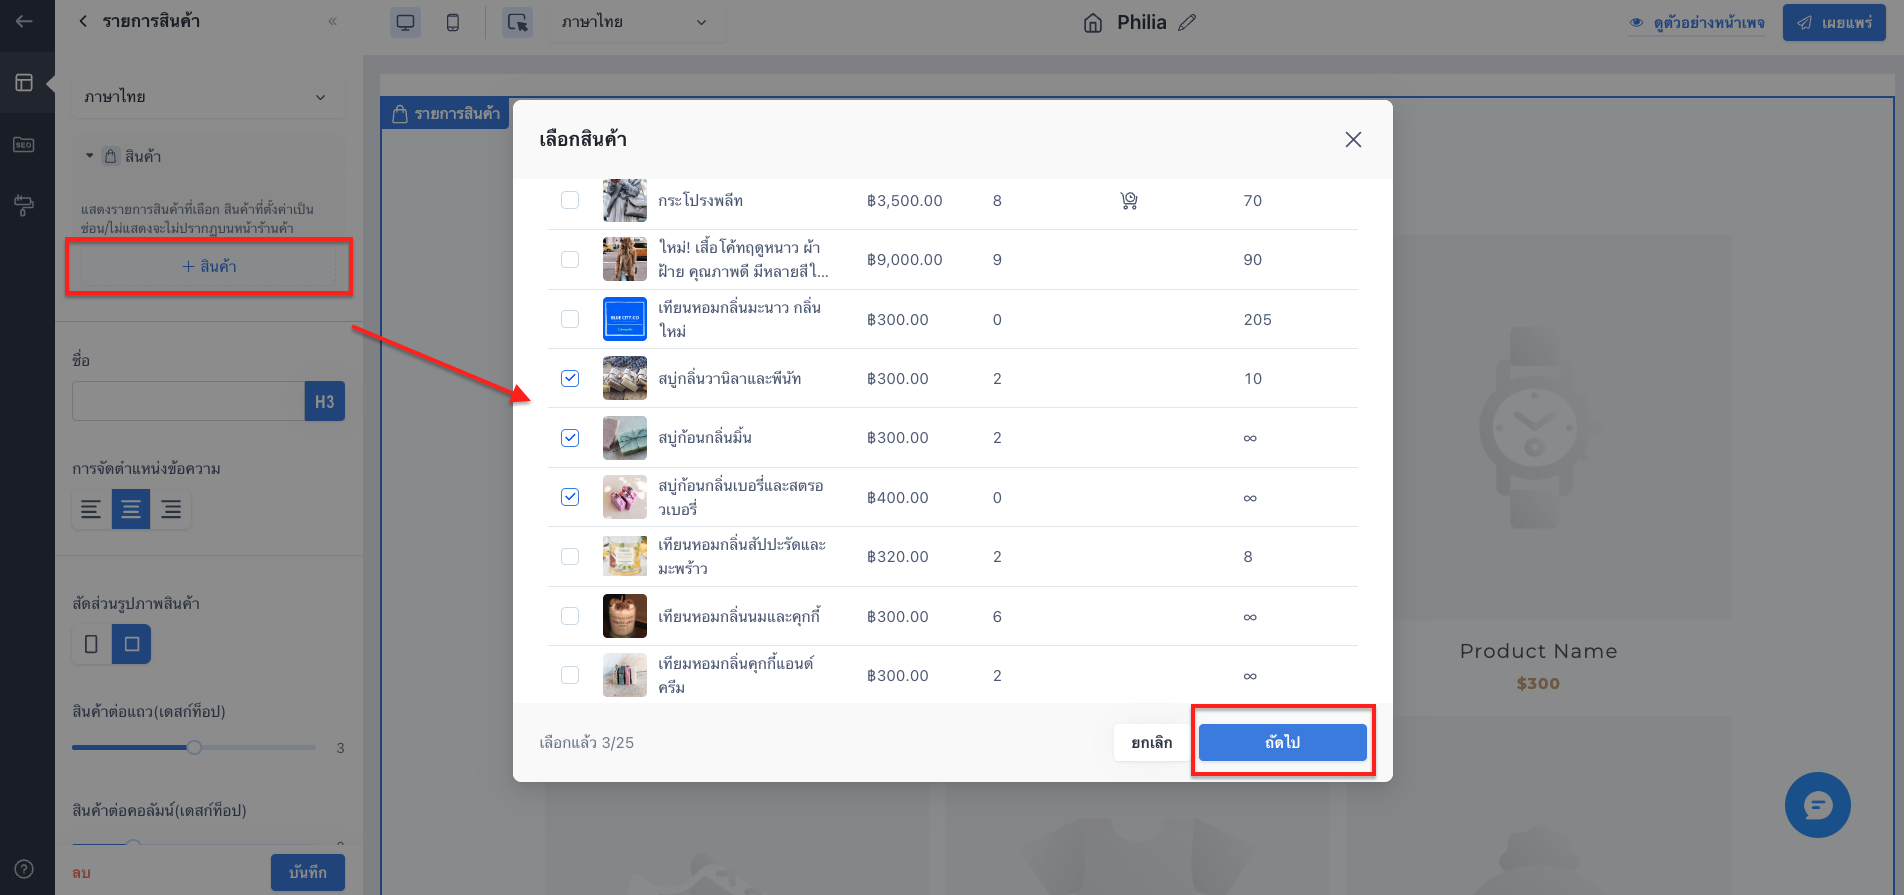This screenshot has height=895, width=1904.
Task: Open ดูตัวอย่างหน้าเพจ page preview link
Action: tap(1697, 22)
